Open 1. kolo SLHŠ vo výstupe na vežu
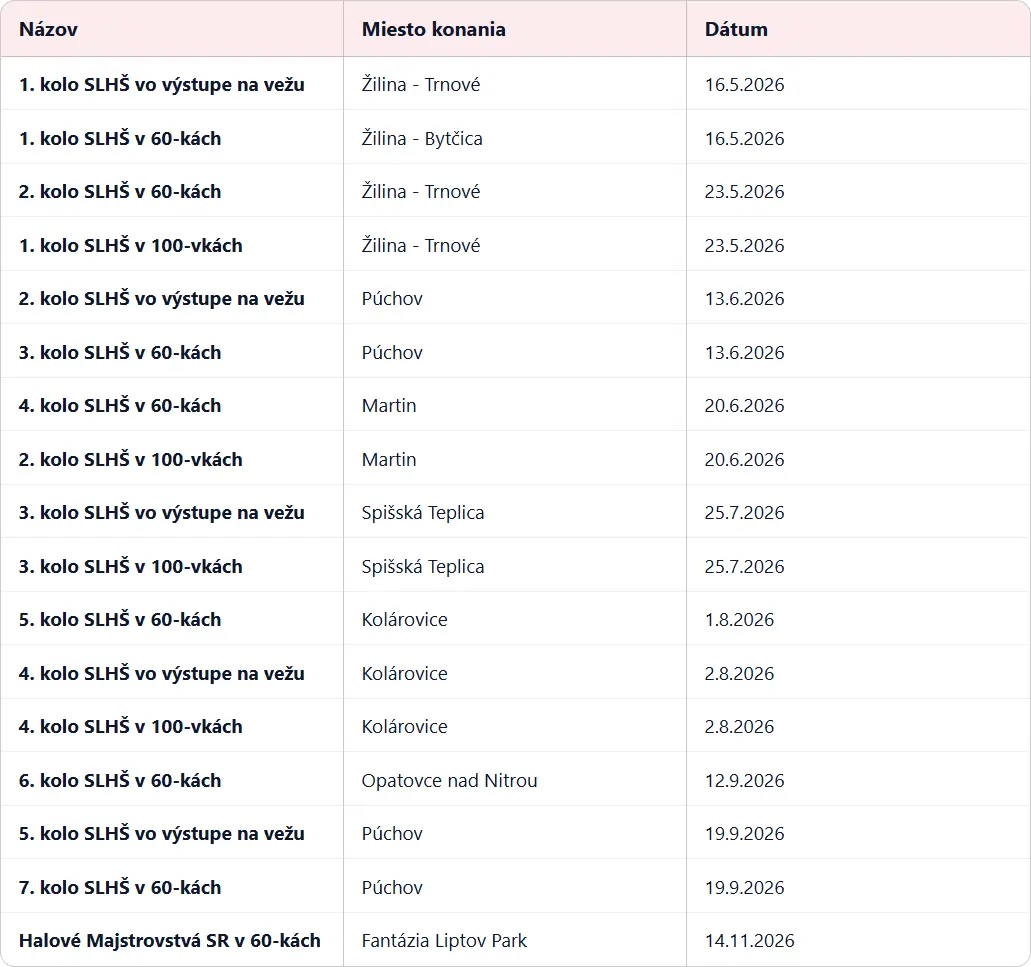Image resolution: width=1031 pixels, height=967 pixels. point(162,85)
